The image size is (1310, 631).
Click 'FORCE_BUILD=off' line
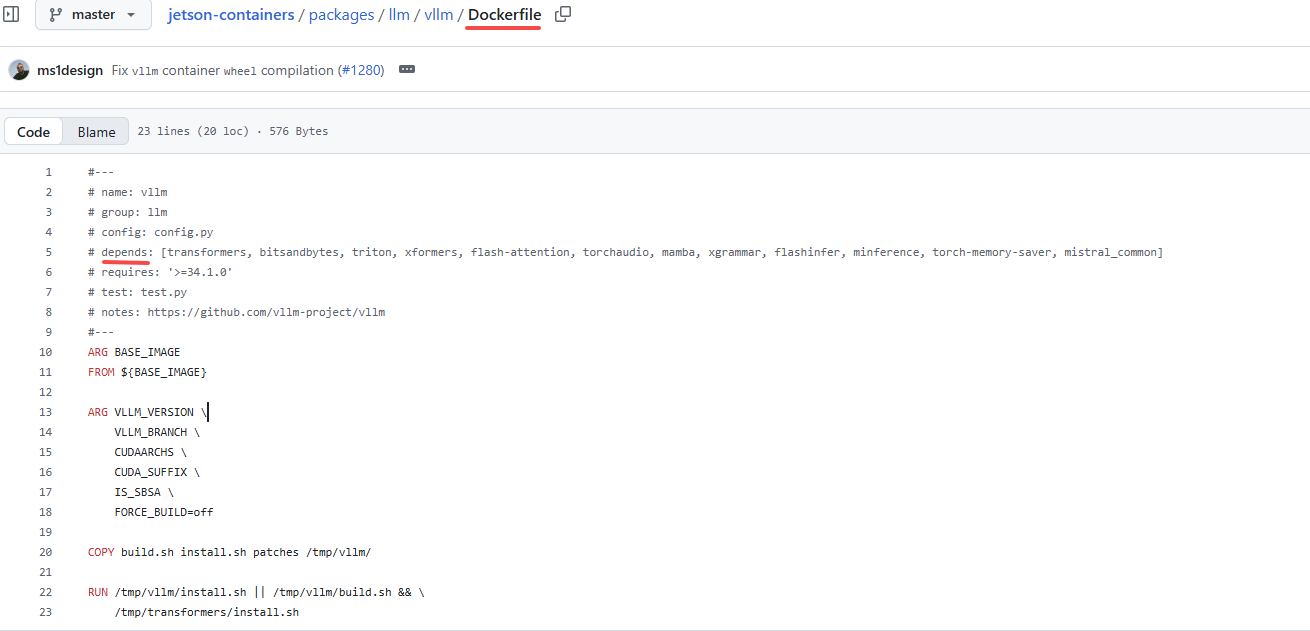tap(164, 512)
